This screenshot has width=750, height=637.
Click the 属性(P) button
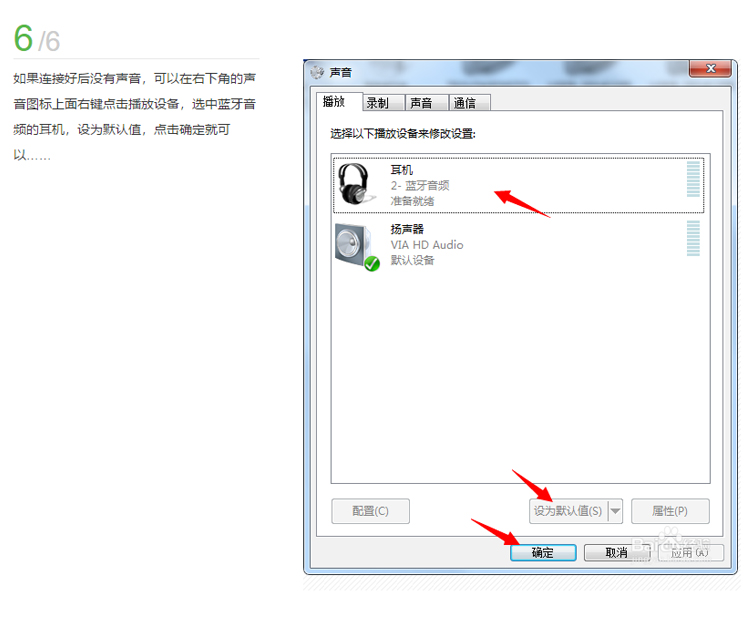pos(670,511)
